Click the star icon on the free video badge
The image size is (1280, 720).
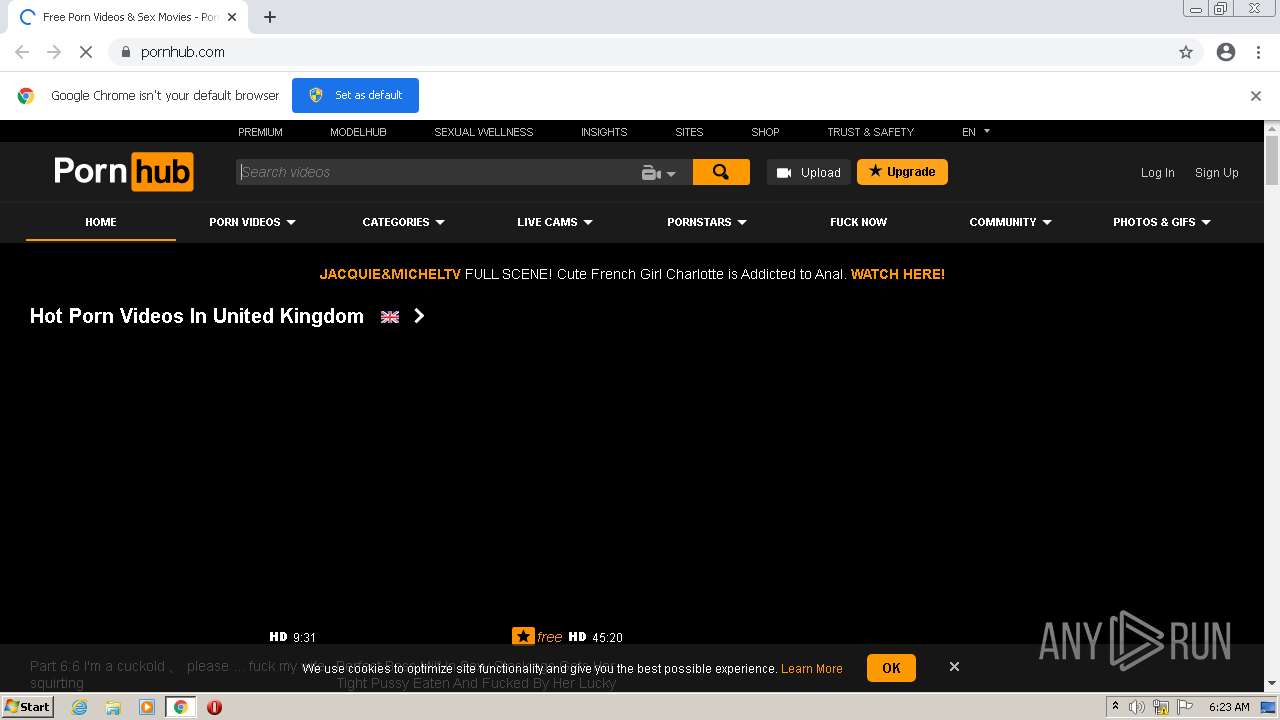point(523,636)
